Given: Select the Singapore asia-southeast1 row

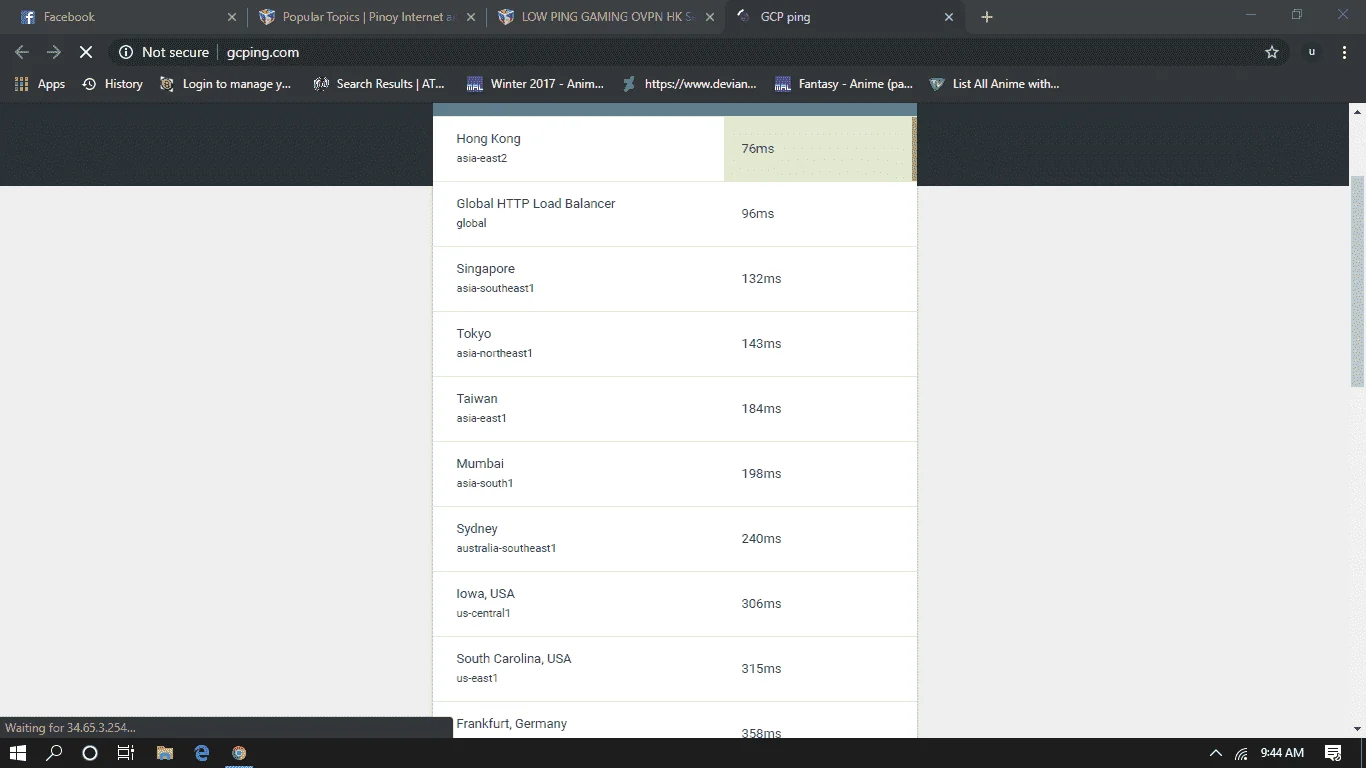Looking at the screenshot, I should coord(674,279).
